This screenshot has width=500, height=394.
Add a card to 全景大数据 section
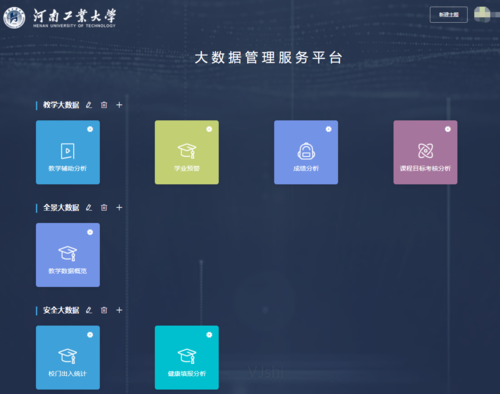point(119,208)
